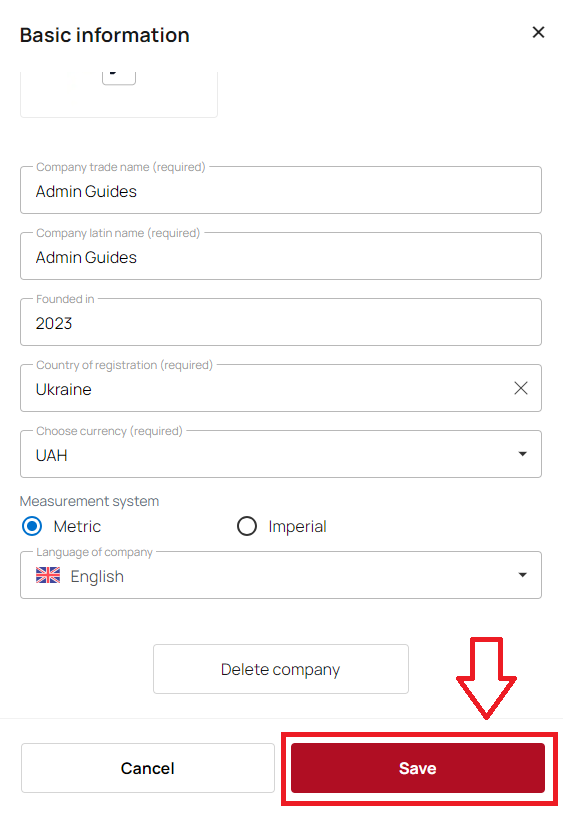Edit the Company latin name field
The height and width of the screenshot is (825, 574).
click(280, 256)
